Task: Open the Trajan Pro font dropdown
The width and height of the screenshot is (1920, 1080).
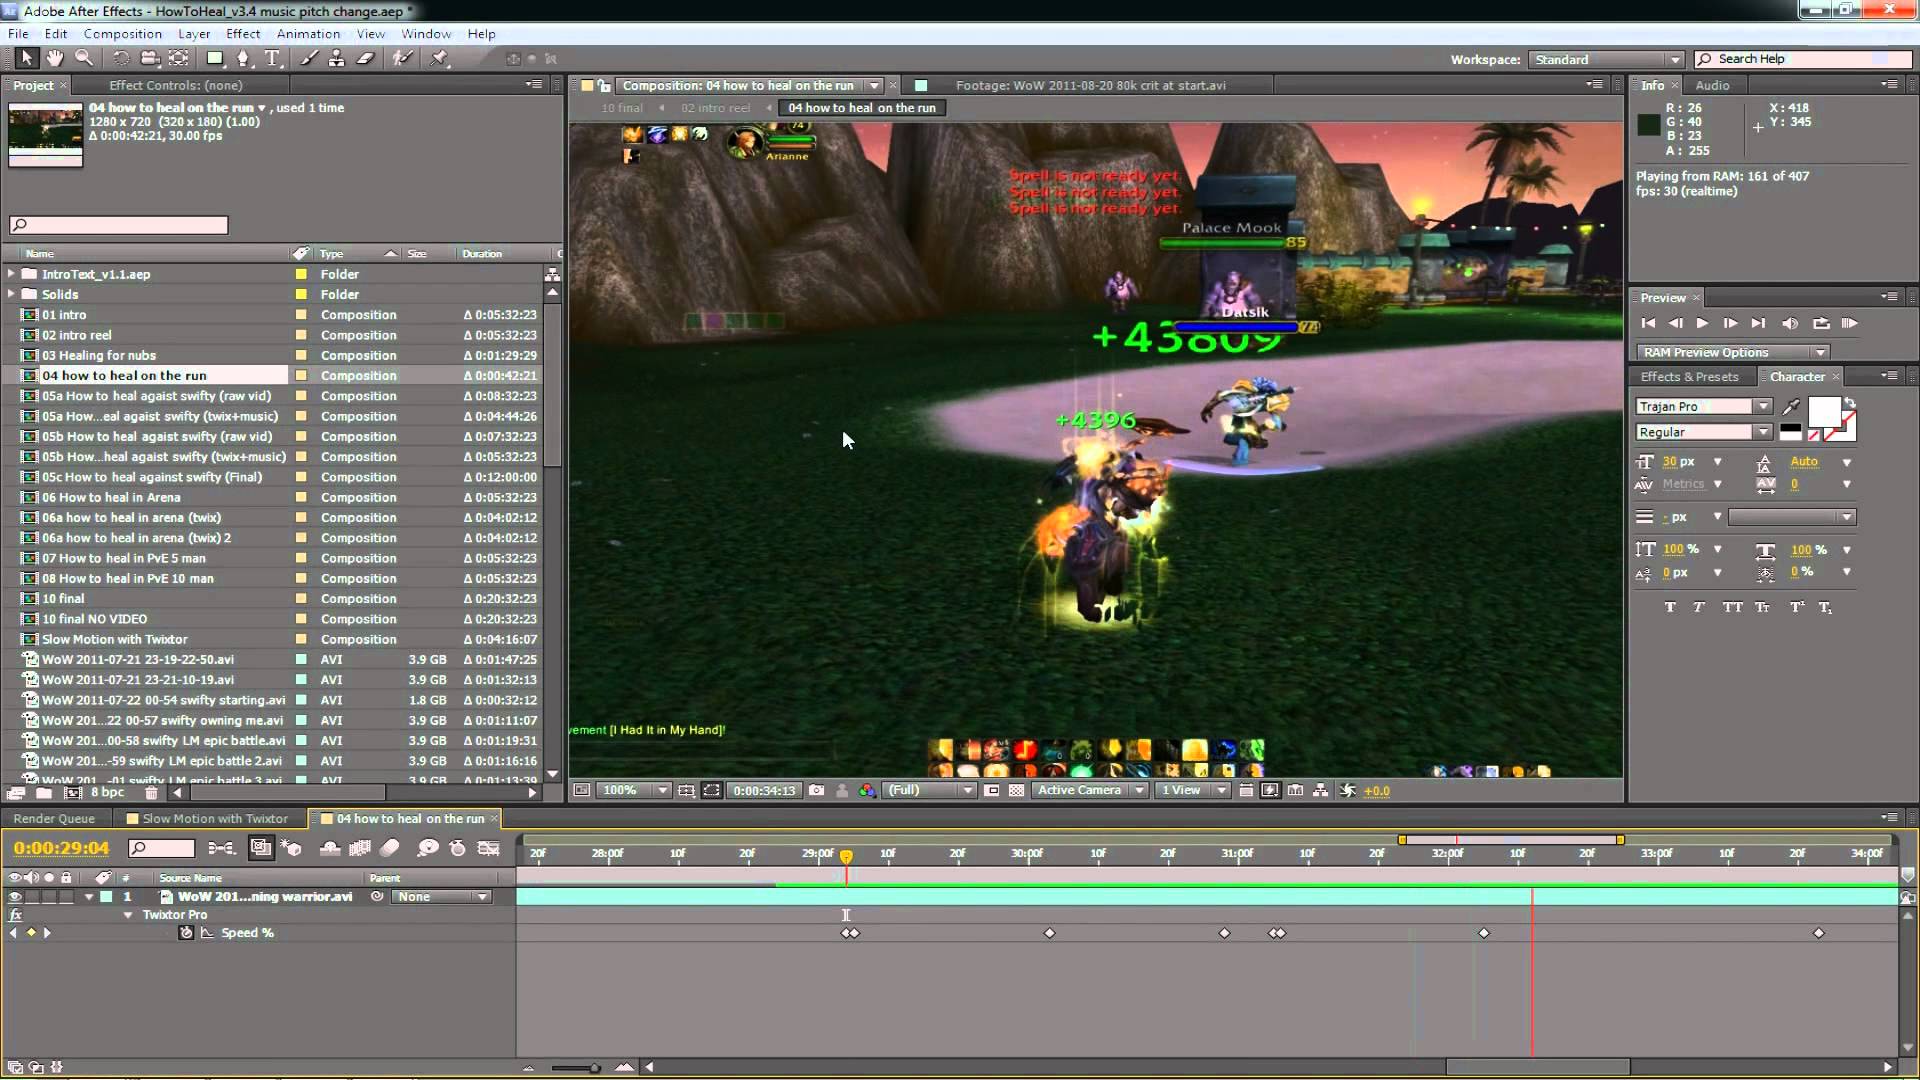Action: coord(1704,406)
